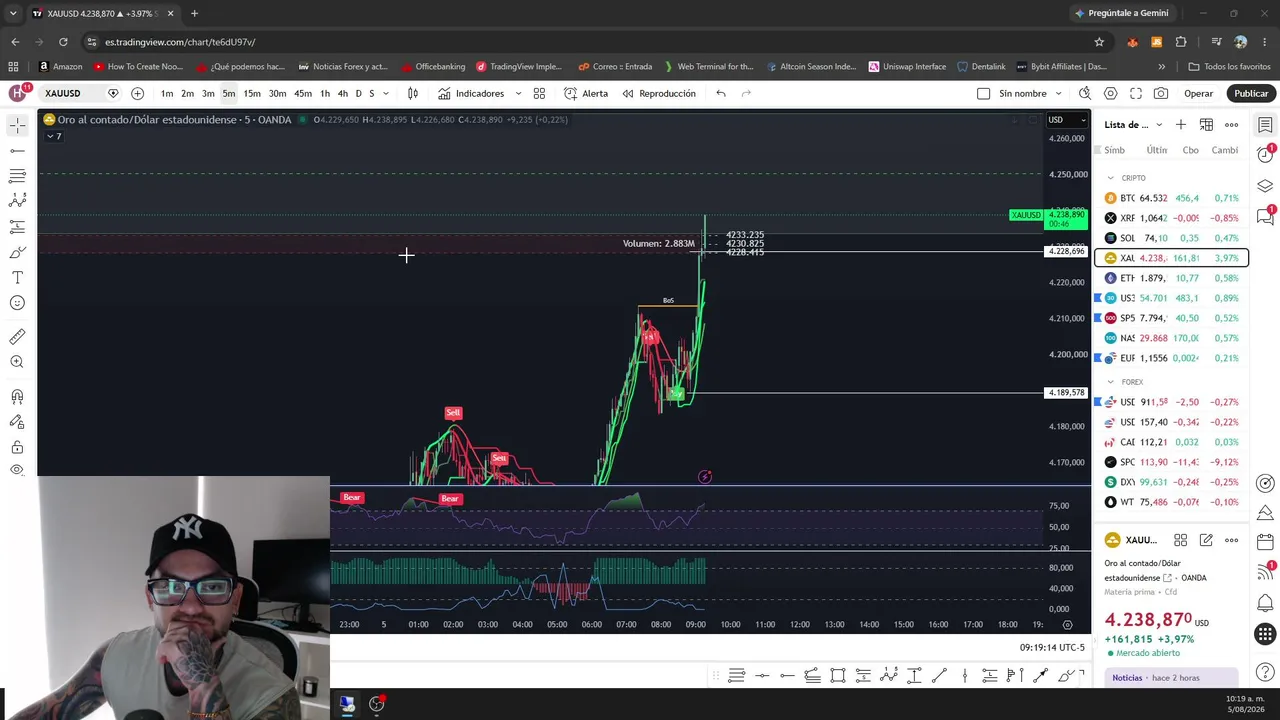This screenshot has height=720, width=1280.
Task: Bookmark this page with the star icon
Action: click(x=1099, y=42)
